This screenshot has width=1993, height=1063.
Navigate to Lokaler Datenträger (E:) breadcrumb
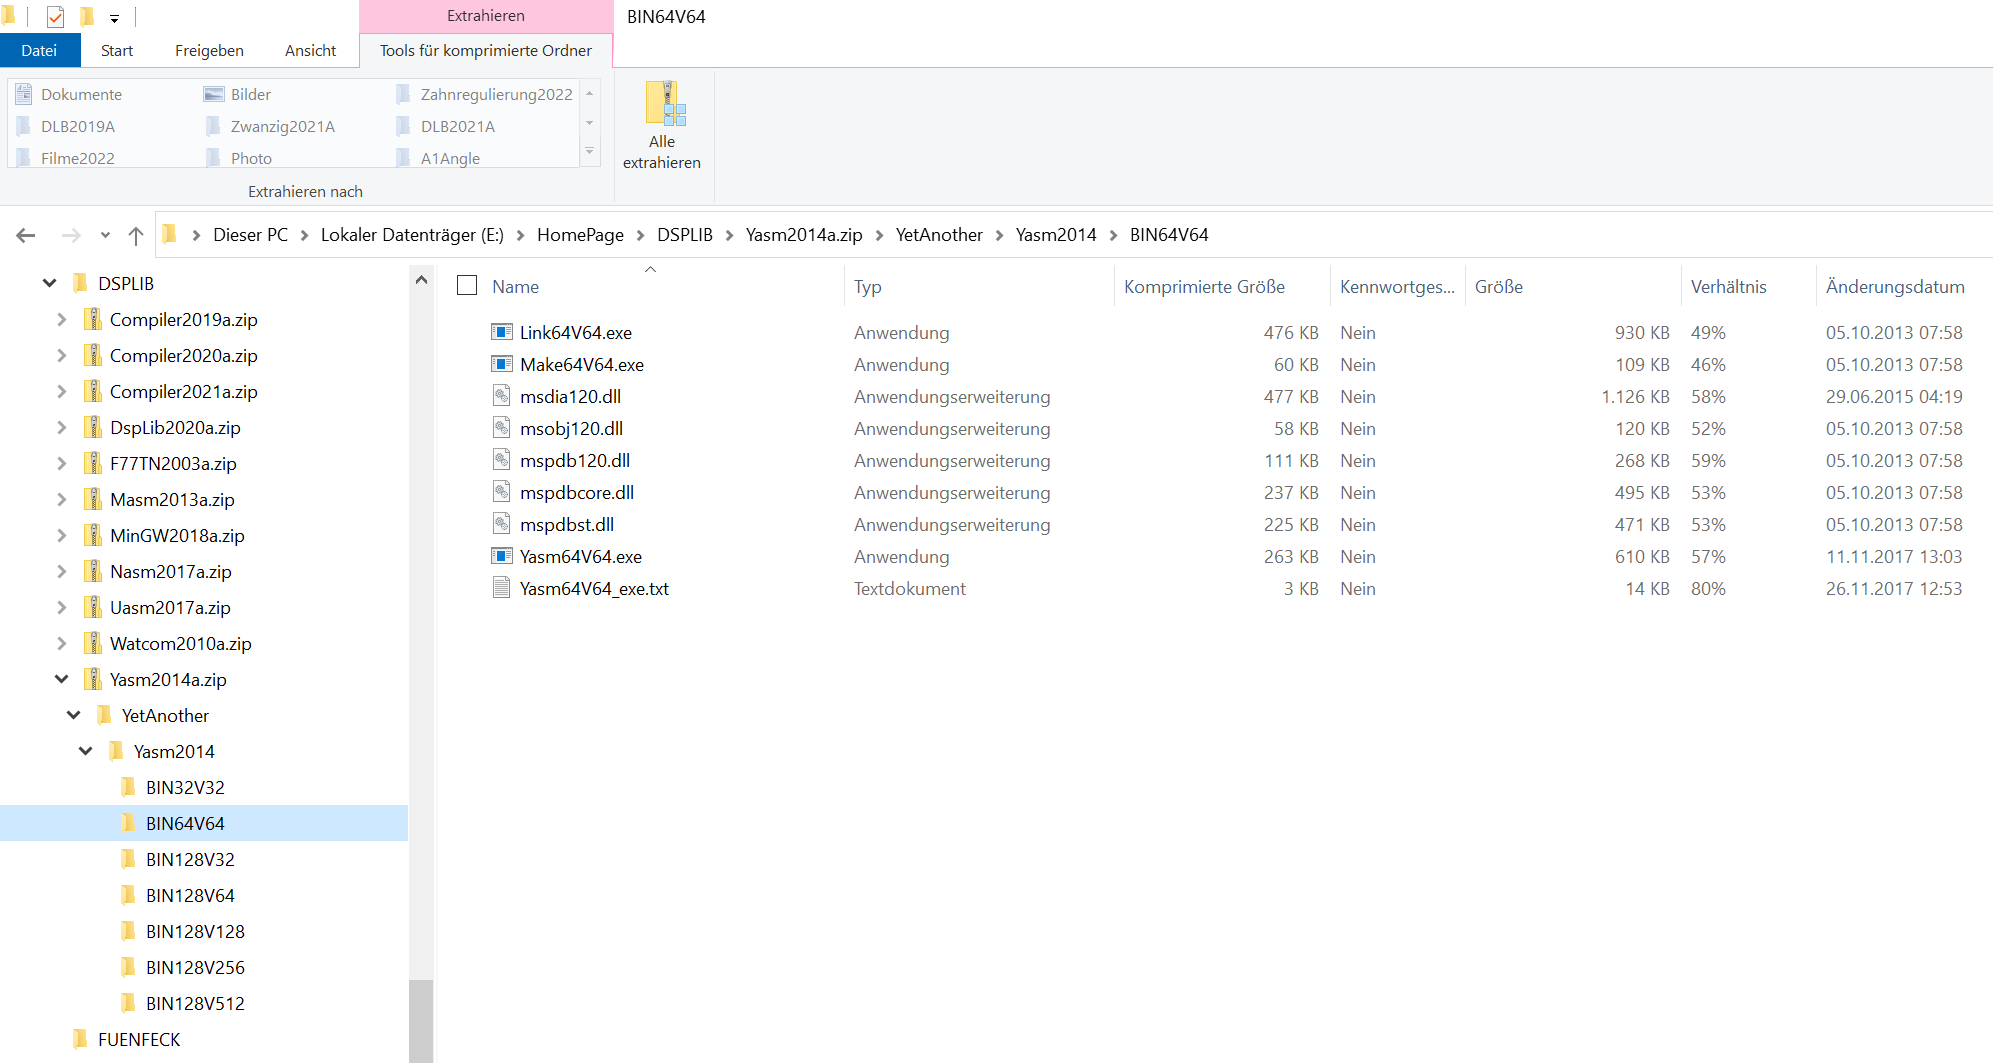412,235
